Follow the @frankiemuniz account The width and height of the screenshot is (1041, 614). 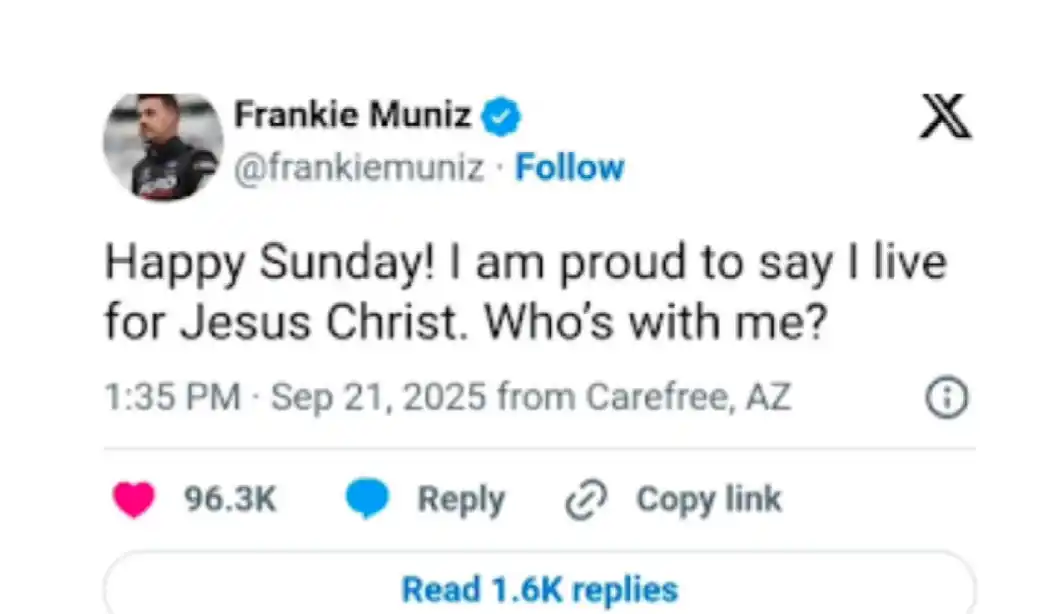coord(569,168)
